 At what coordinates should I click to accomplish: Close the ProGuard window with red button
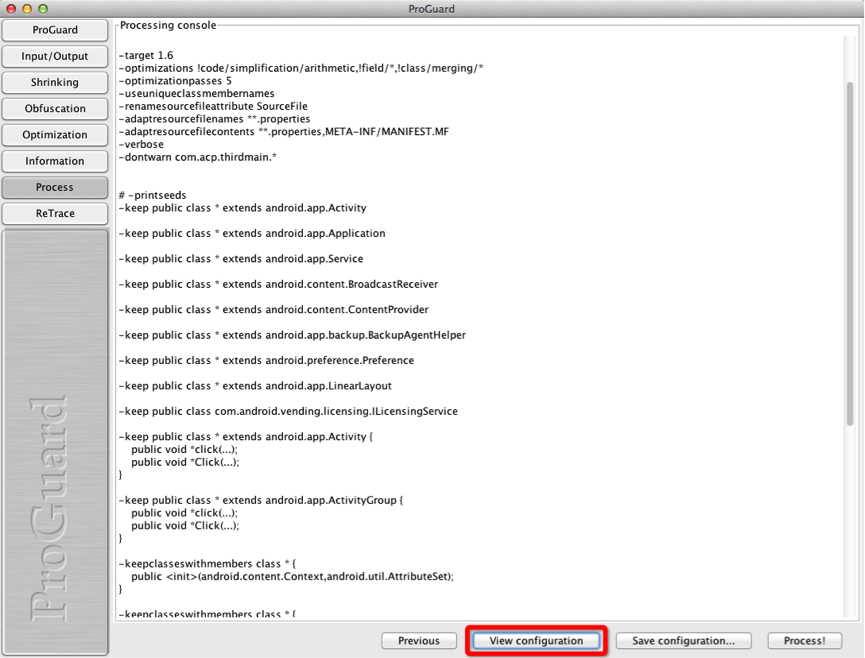pos(11,9)
